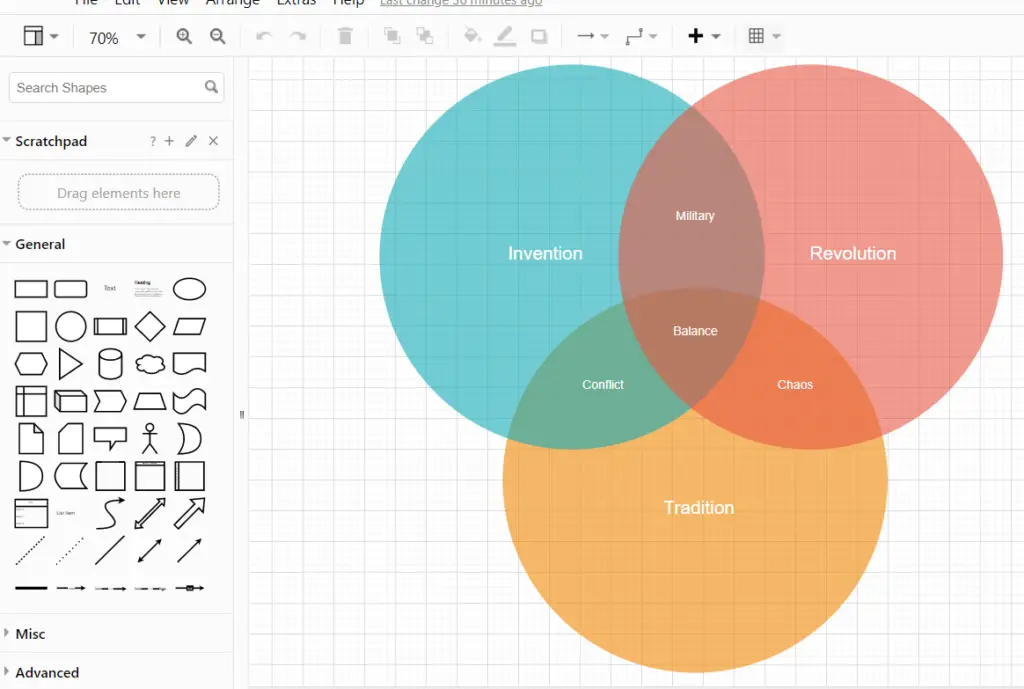
Task: Open the view panels dropdown in toolbar
Action: [x=40, y=36]
